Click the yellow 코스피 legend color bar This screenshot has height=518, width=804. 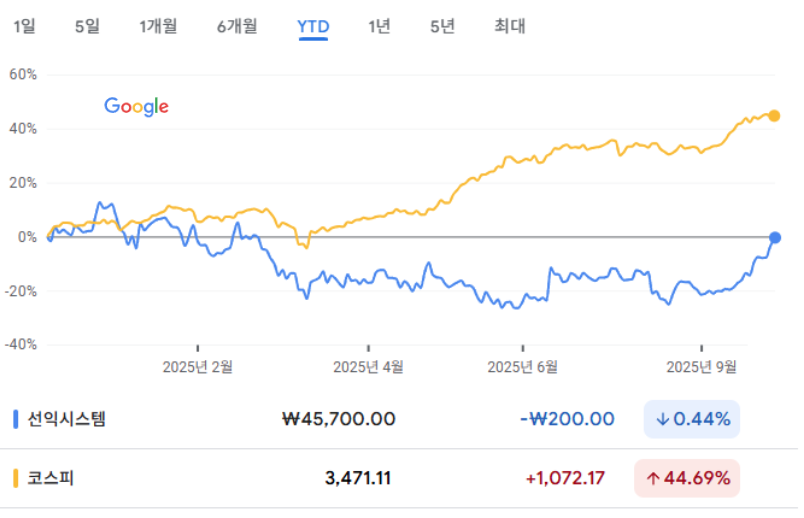click(16, 478)
